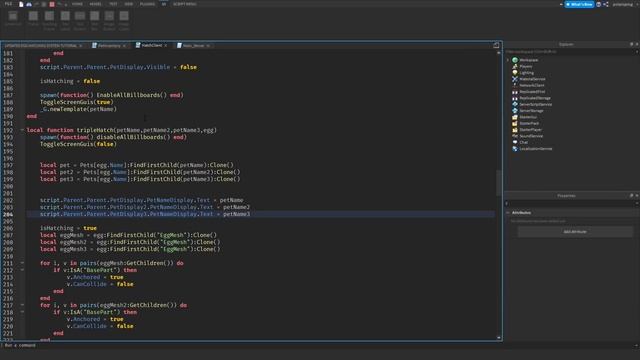Click the LocalizationService globe icon

pos(515,149)
